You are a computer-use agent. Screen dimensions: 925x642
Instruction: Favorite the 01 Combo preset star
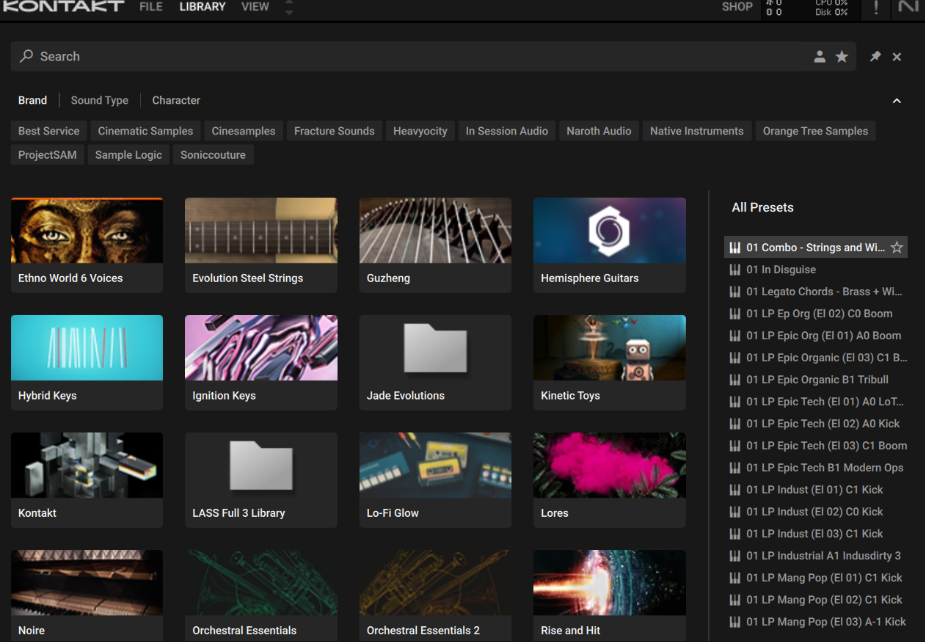point(897,247)
